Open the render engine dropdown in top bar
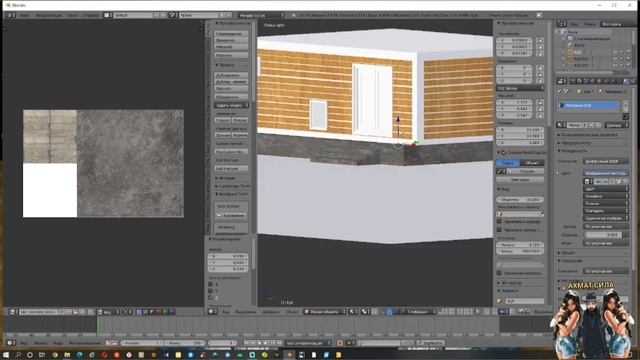Image resolution: width=640 pixels, height=360 pixels. tap(261, 15)
